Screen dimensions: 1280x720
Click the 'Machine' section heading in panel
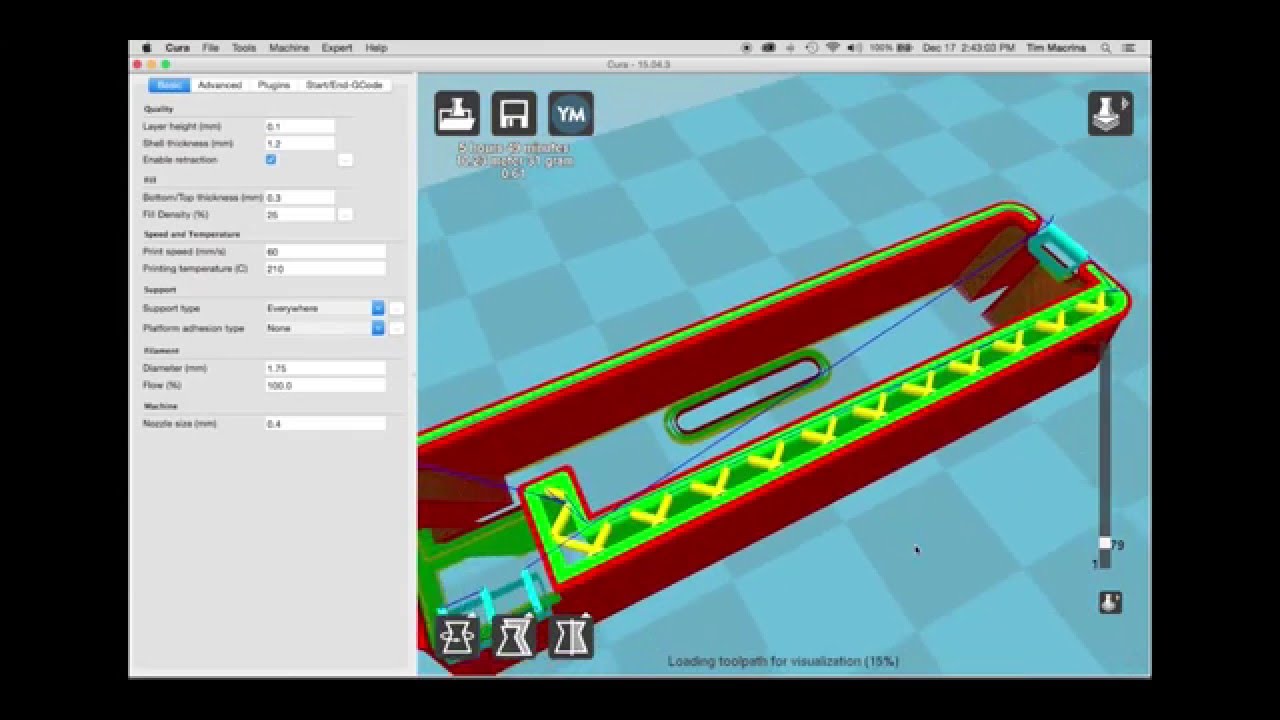click(160, 406)
